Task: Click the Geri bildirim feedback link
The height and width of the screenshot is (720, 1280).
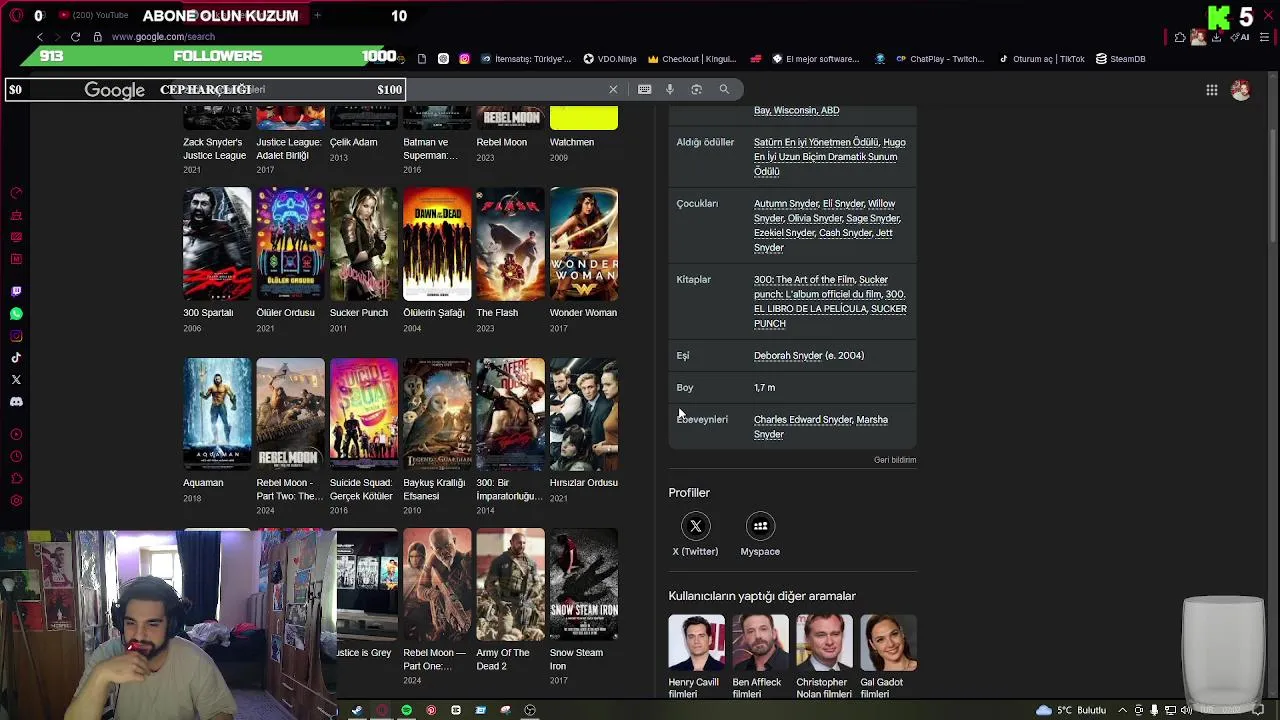Action: coord(895,460)
